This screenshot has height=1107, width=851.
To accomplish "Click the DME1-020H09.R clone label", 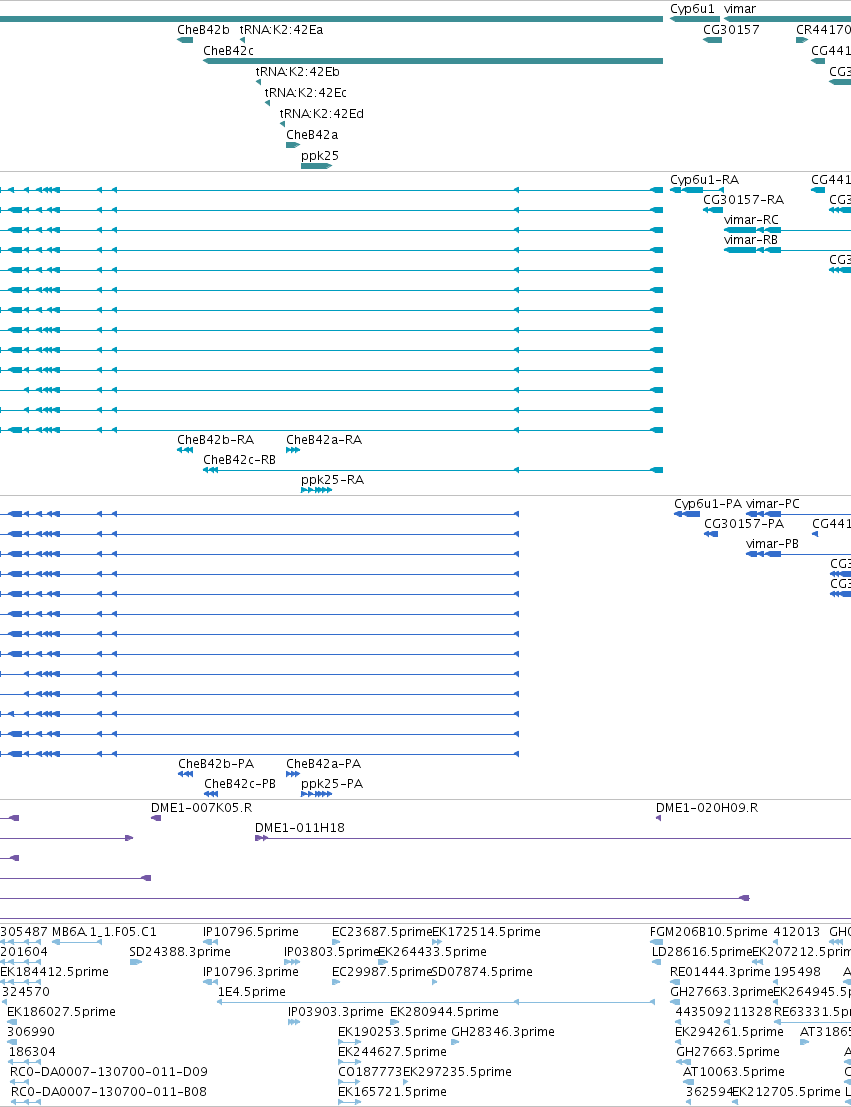I will (x=707, y=808).
